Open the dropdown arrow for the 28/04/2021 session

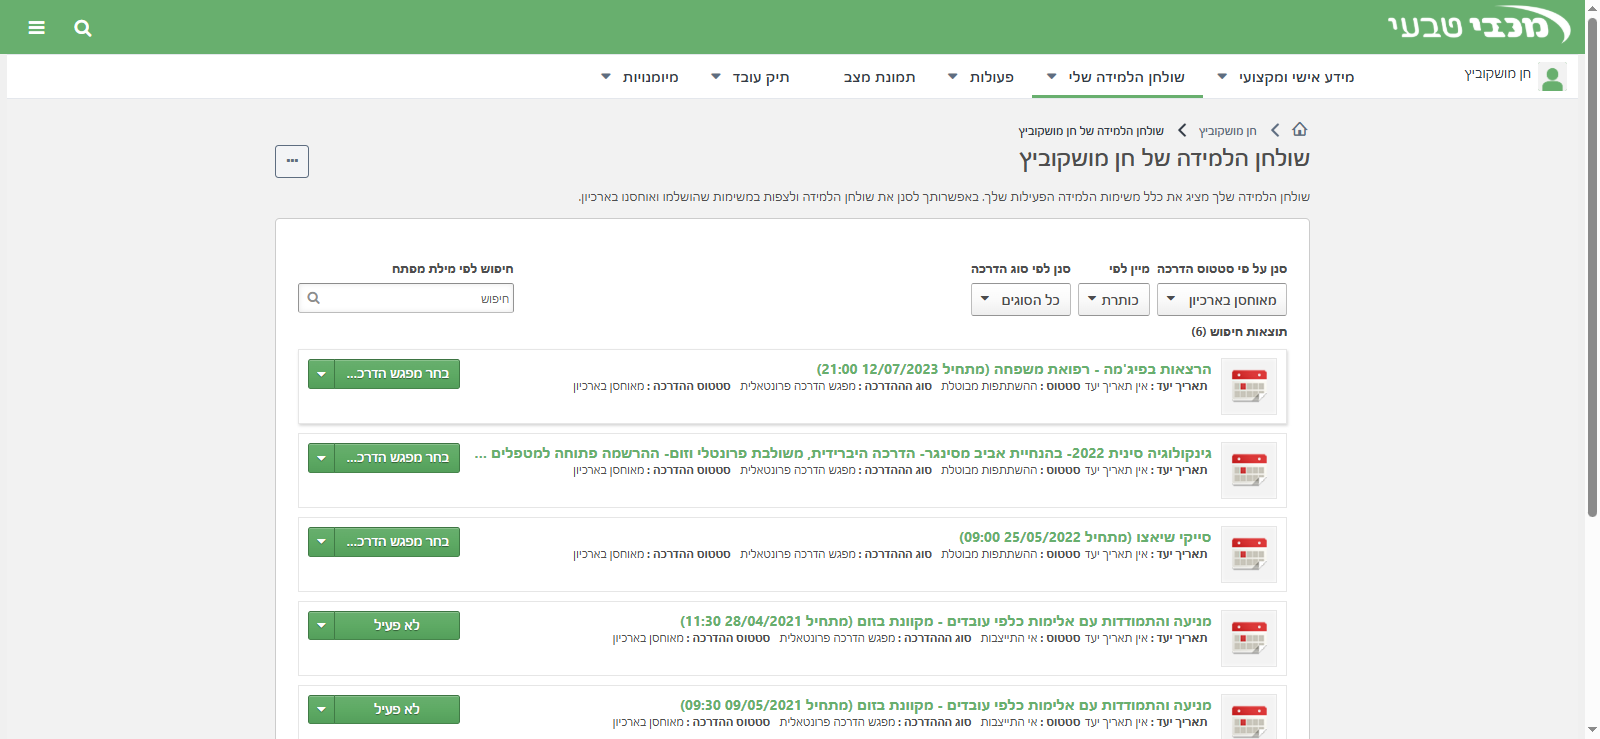[321, 626]
